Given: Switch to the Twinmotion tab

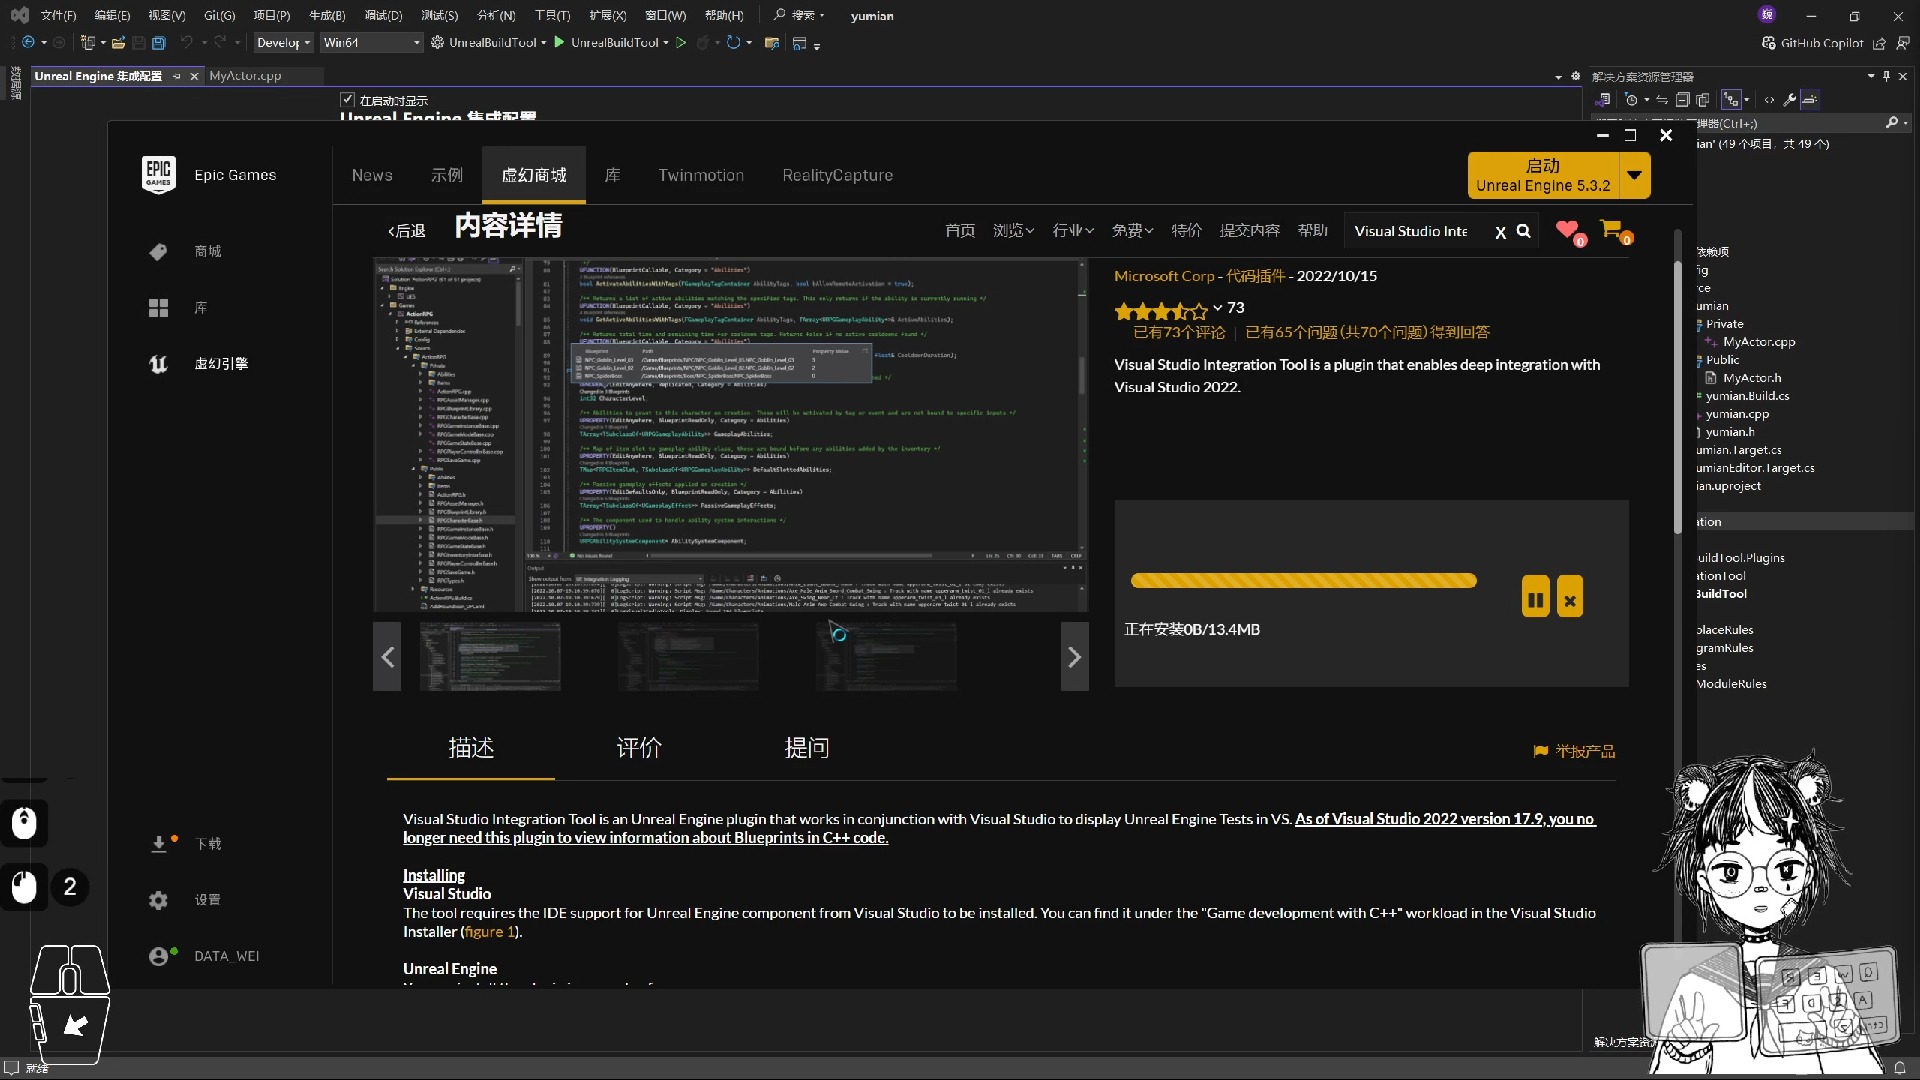Looking at the screenshot, I should click(701, 175).
